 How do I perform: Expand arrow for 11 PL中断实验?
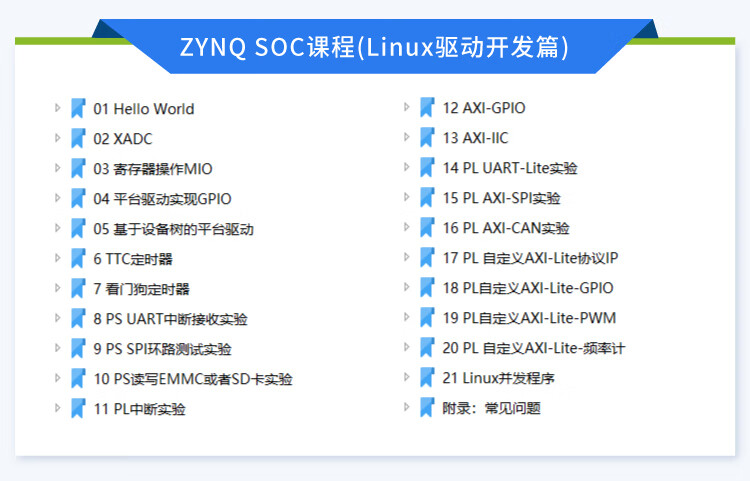tap(57, 408)
